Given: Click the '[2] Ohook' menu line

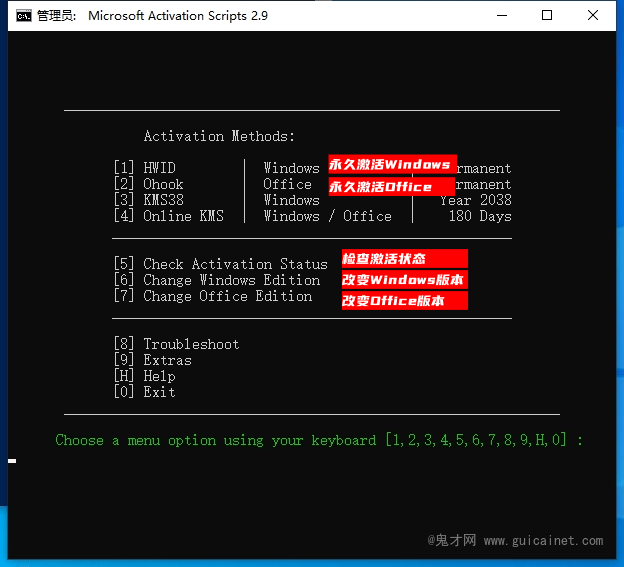Looking at the screenshot, I should (x=148, y=184).
